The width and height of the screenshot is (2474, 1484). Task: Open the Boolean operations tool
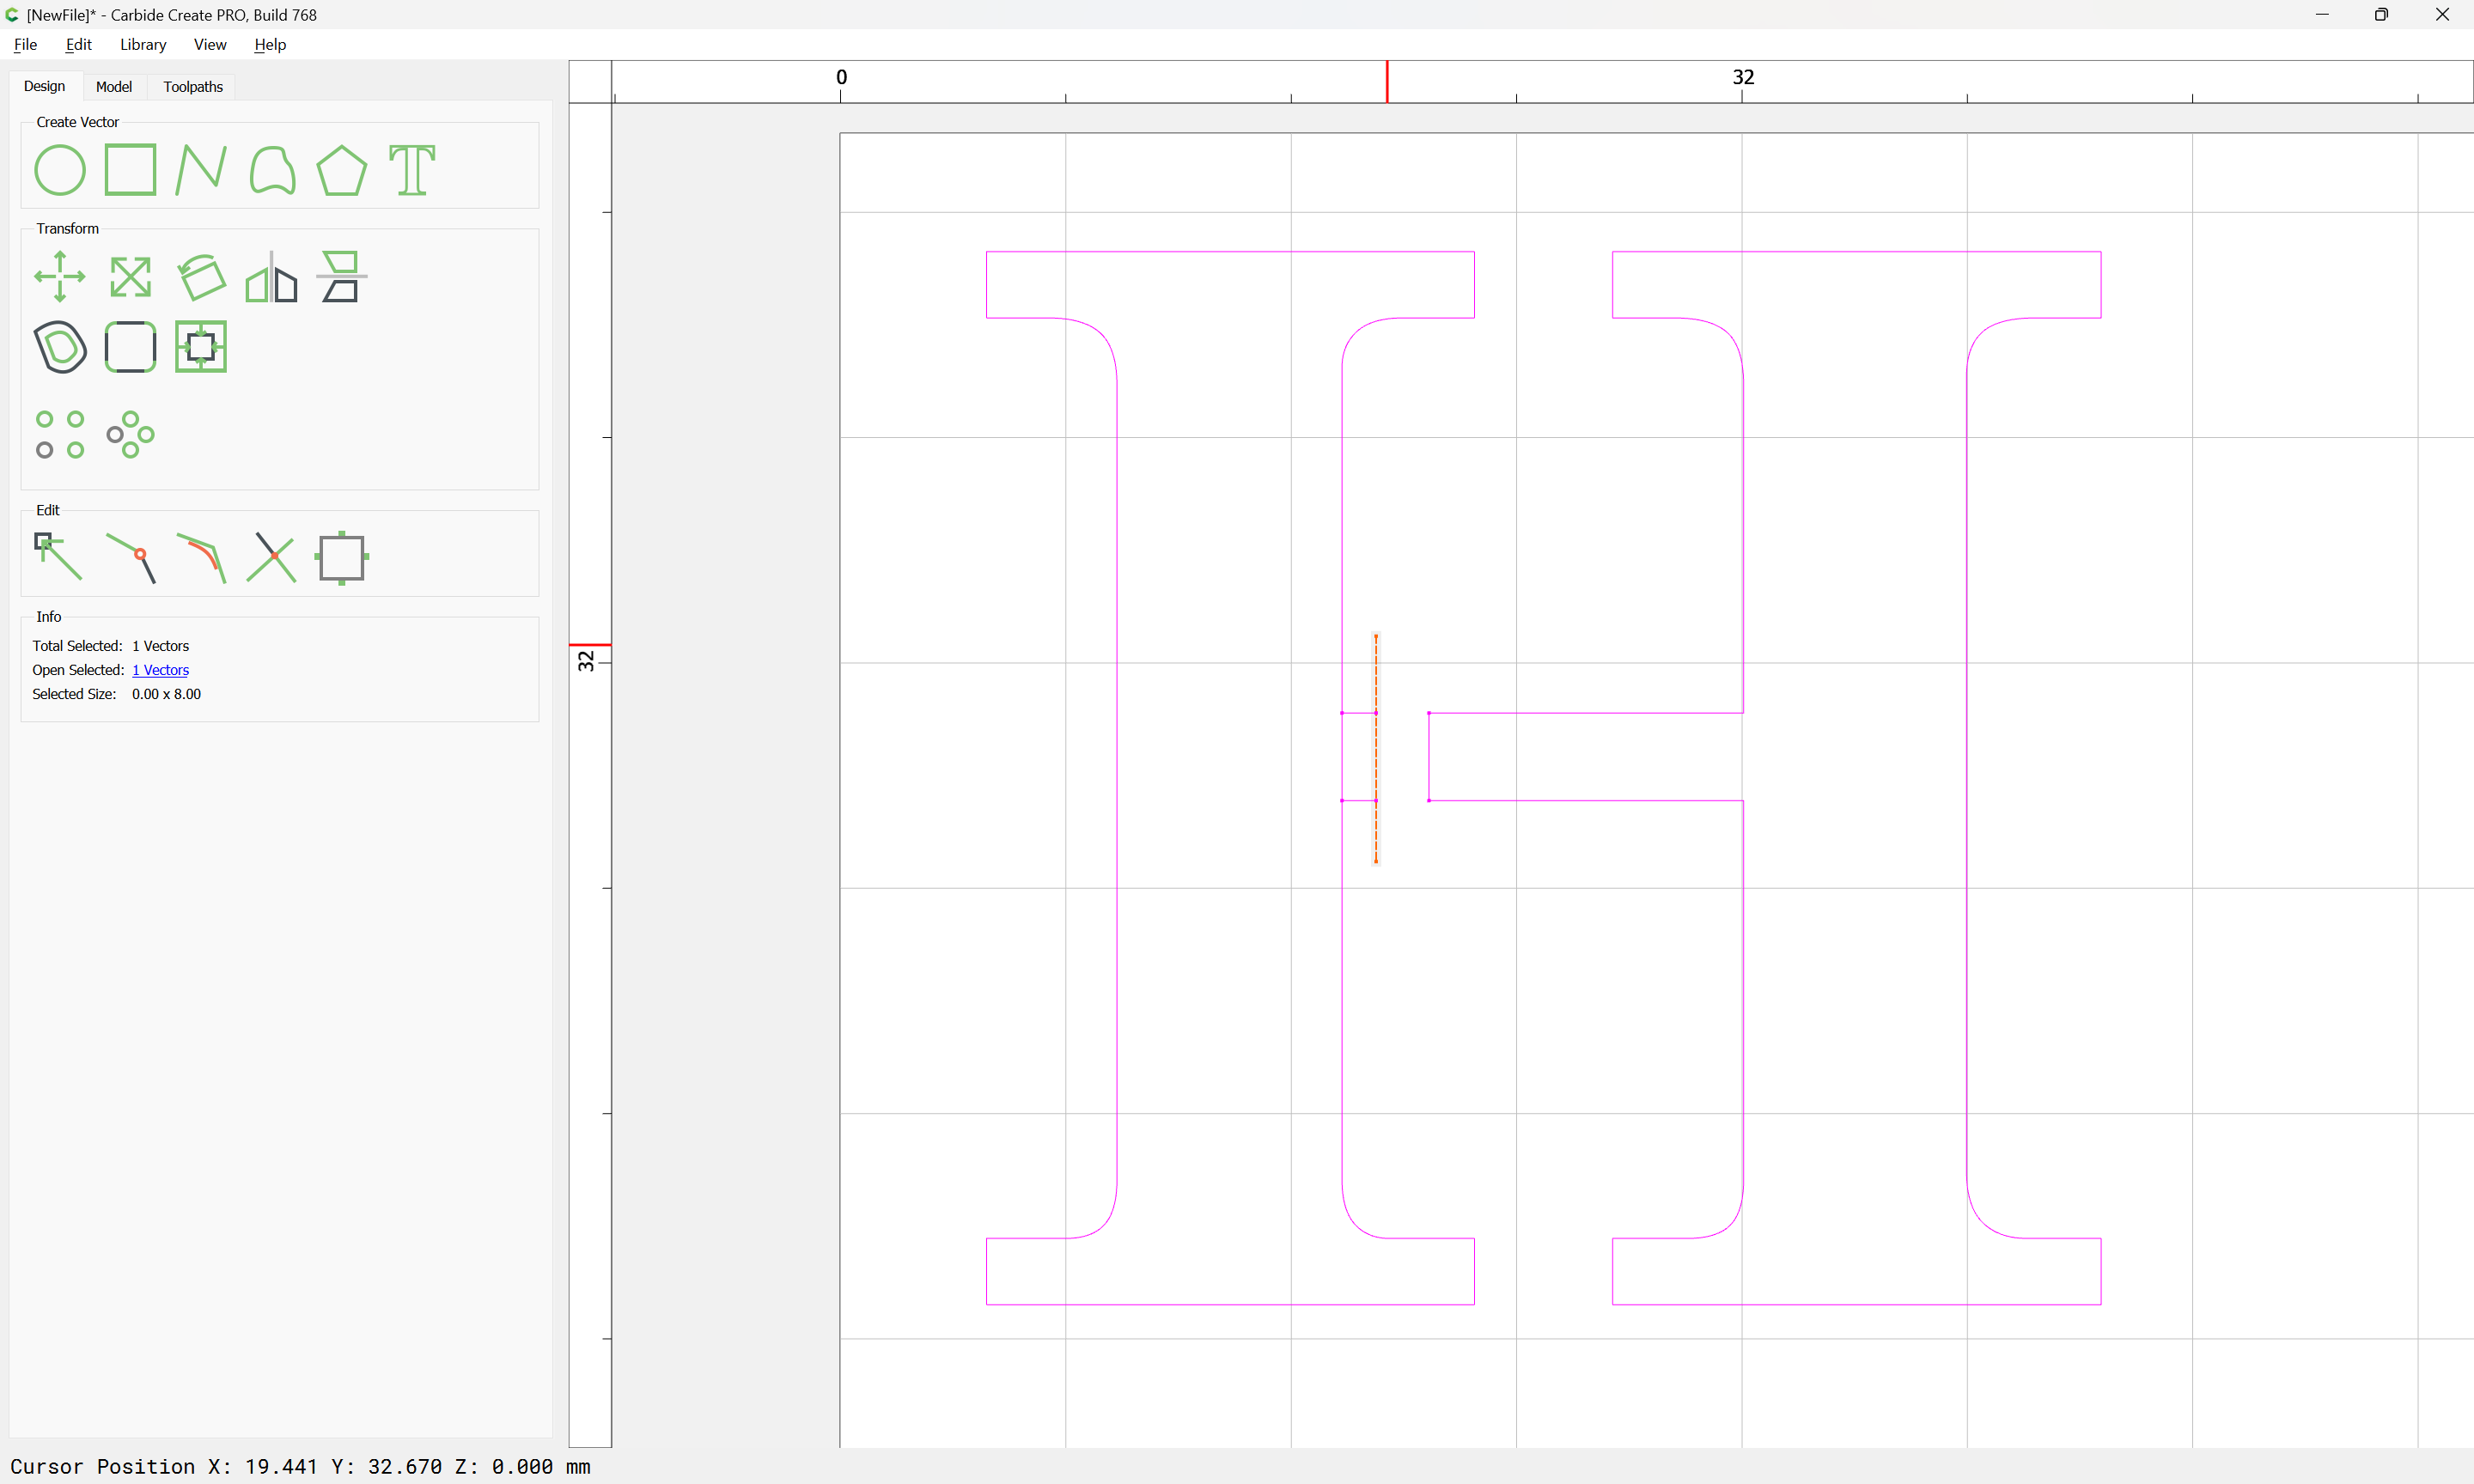pyautogui.click(x=201, y=347)
